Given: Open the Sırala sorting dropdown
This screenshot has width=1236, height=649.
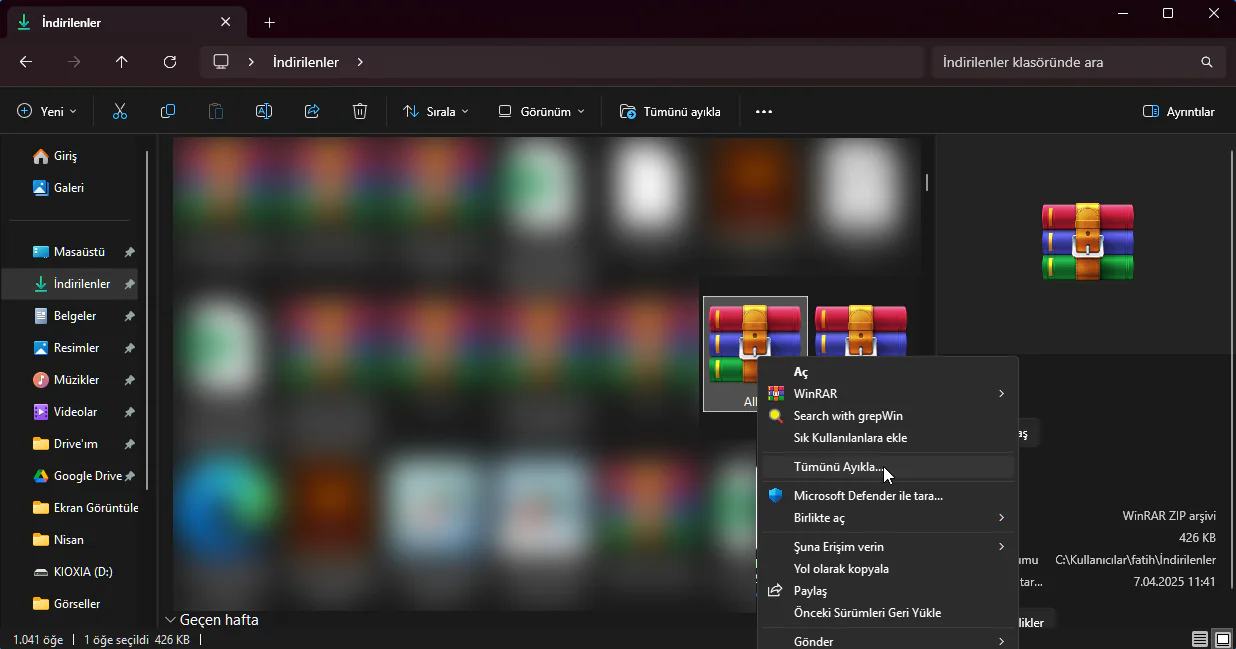Looking at the screenshot, I should [435, 111].
